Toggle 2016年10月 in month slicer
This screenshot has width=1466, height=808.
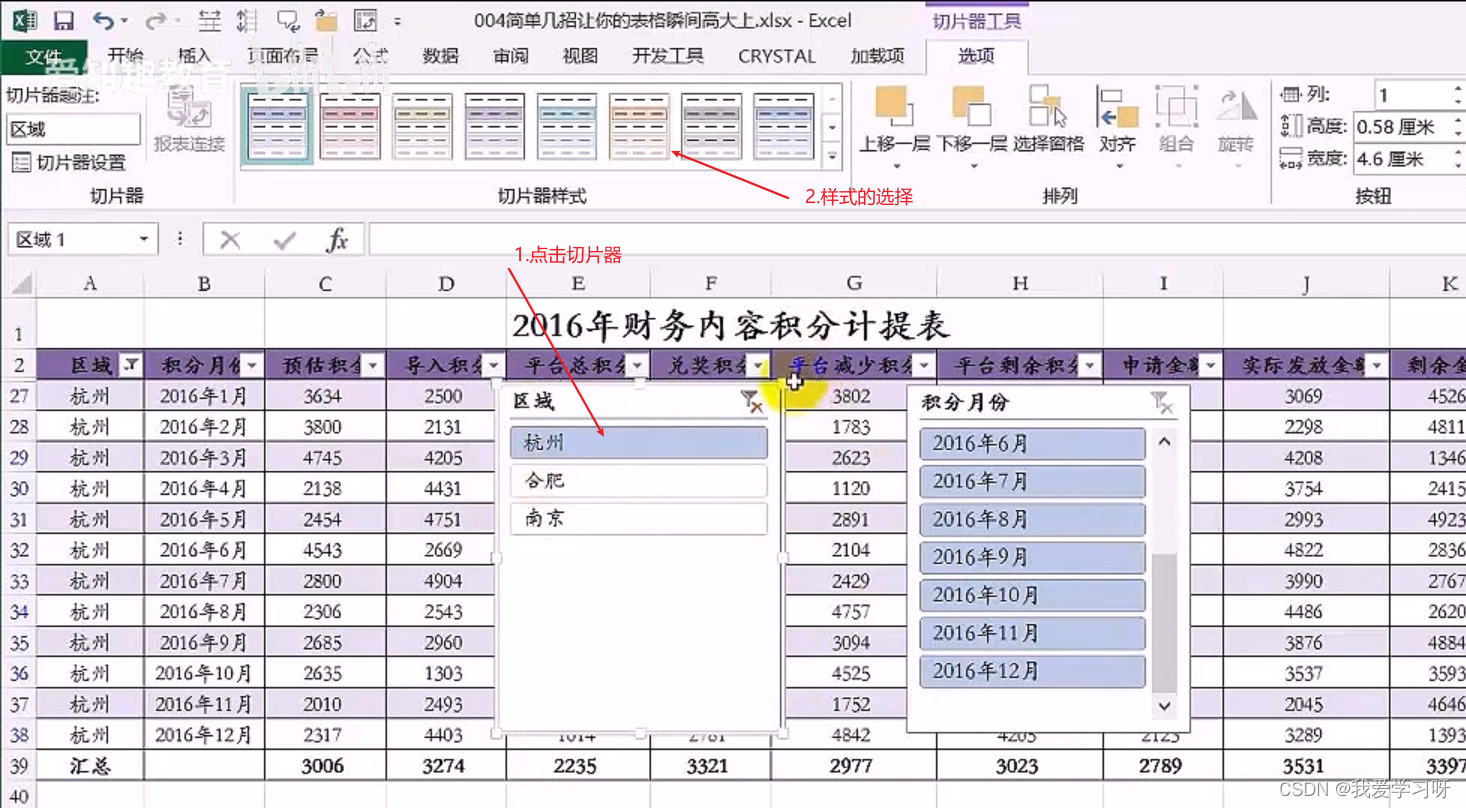(1032, 596)
